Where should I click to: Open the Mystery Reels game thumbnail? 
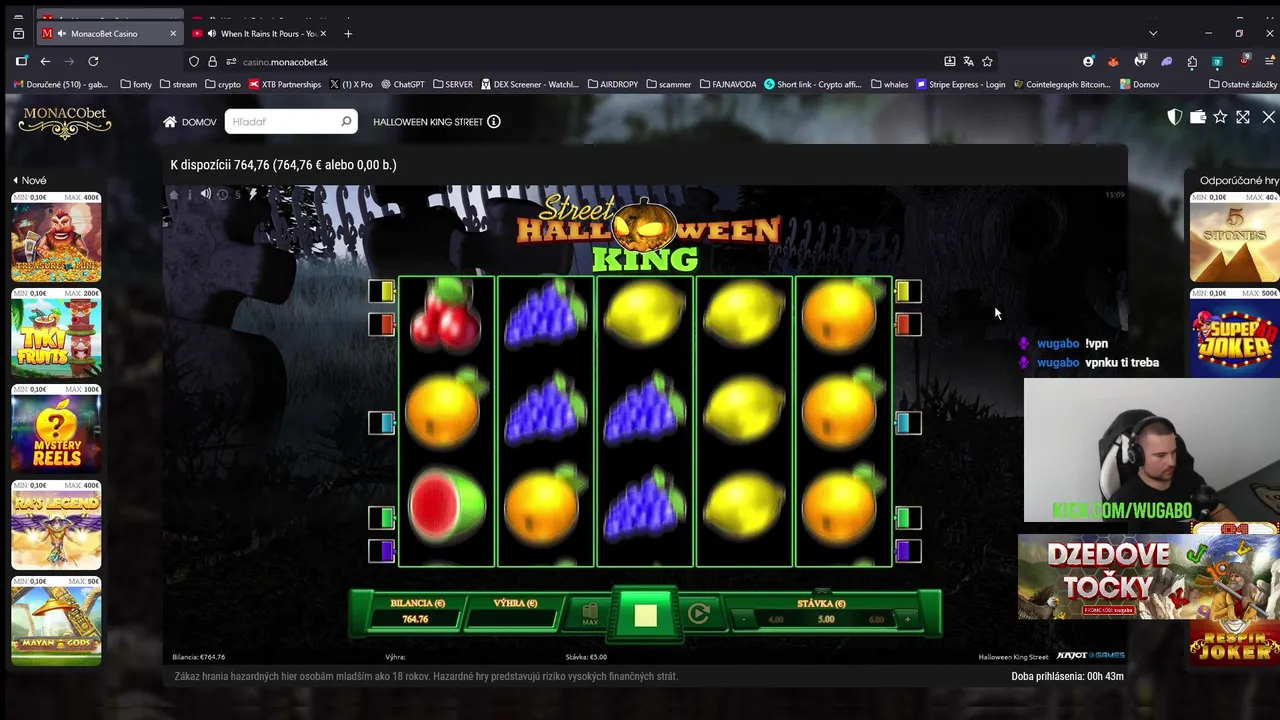(x=56, y=429)
